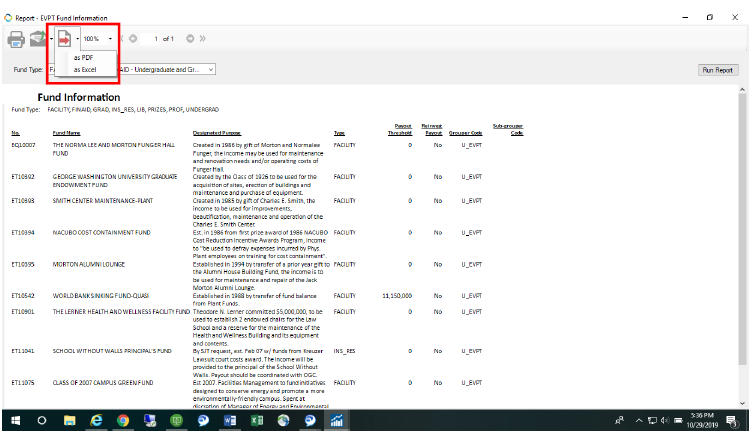Click the email report envelope icon
This screenshot has height=438, width=755.
[37, 39]
